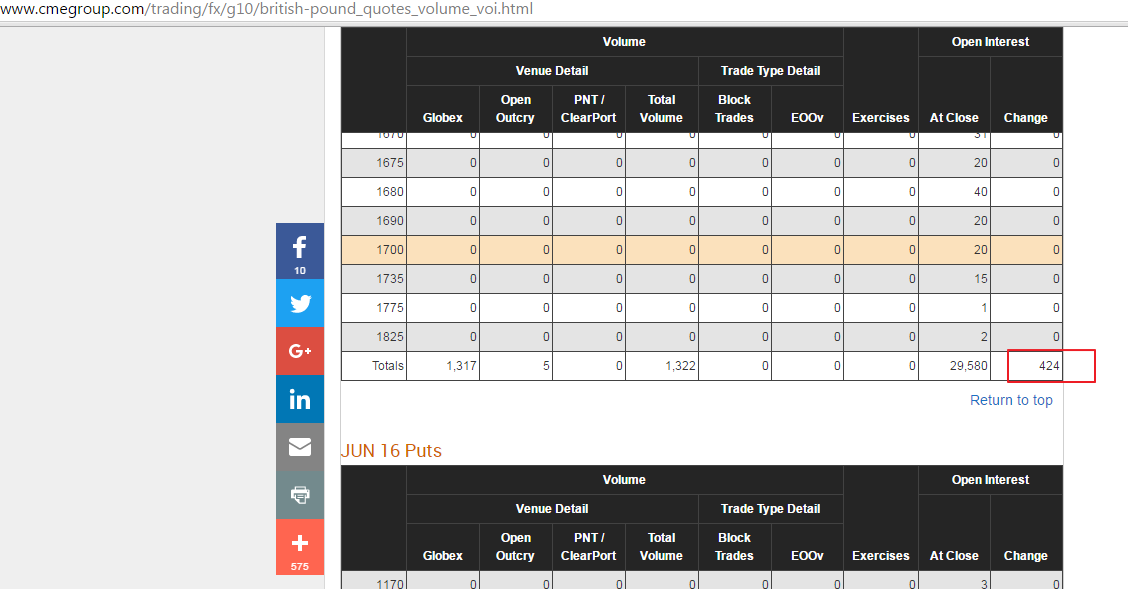1128x589 pixels.
Task: Print page using printer icon
Action: click(299, 495)
